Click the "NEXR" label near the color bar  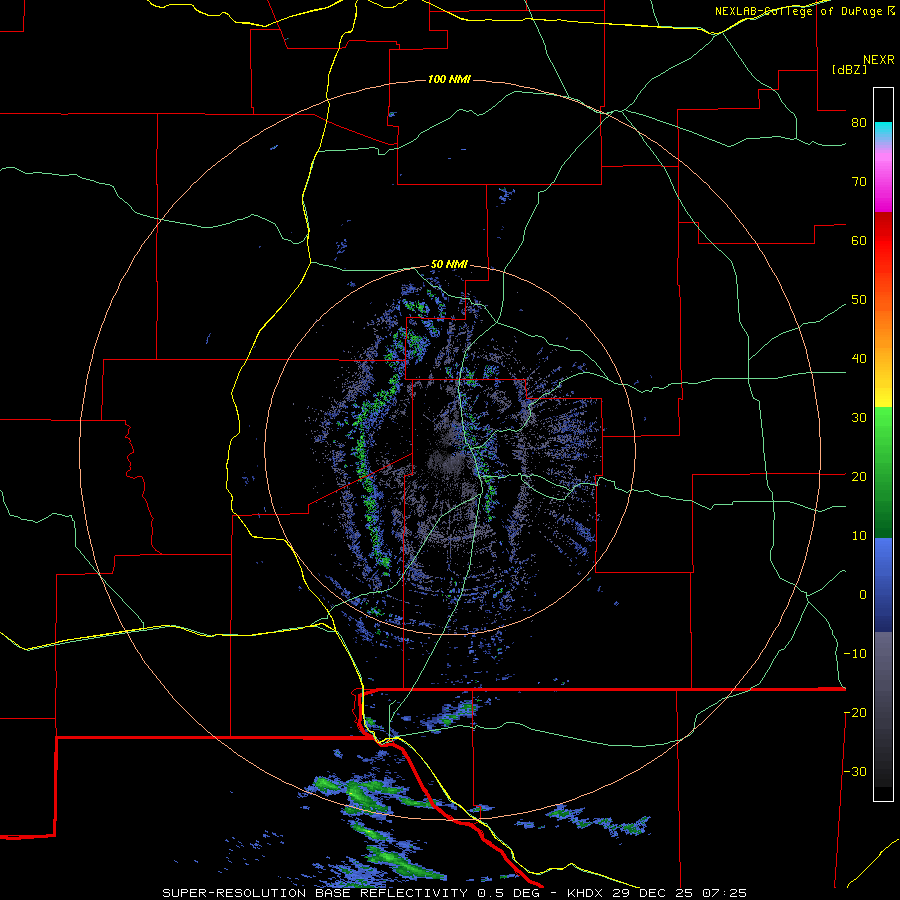[879, 60]
